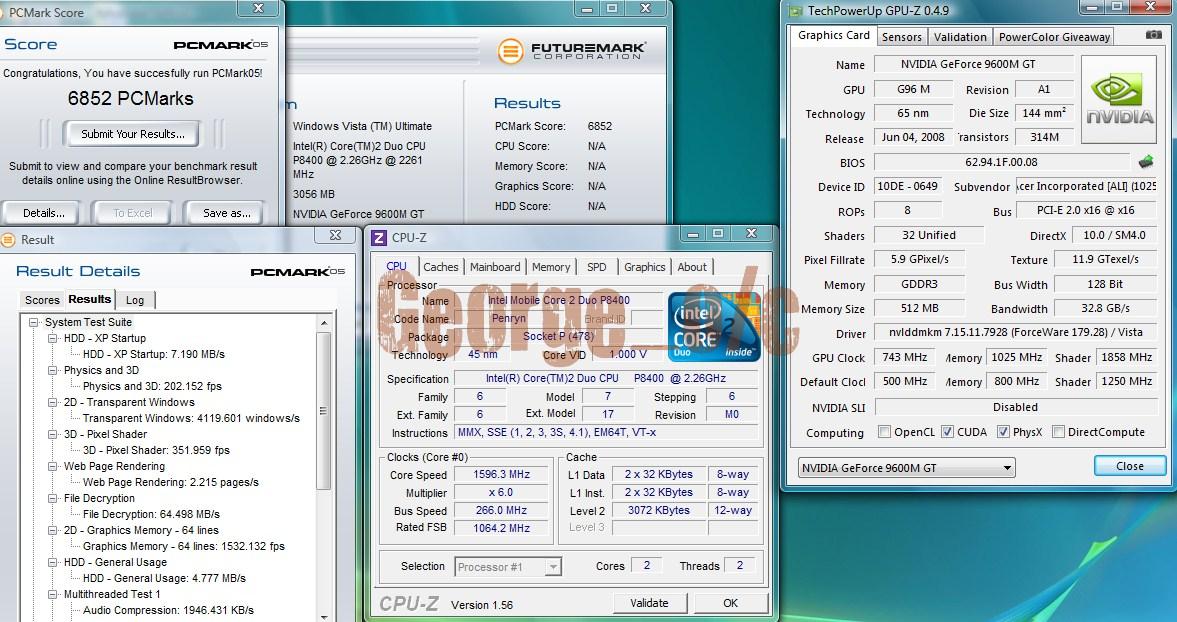Switch to the Caches tab in CPU-Z

[440, 266]
